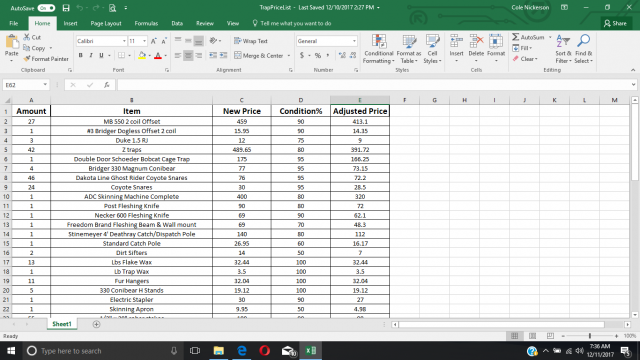Open Excel from the taskbar
Screen dimensions: 640x360
(311, 351)
